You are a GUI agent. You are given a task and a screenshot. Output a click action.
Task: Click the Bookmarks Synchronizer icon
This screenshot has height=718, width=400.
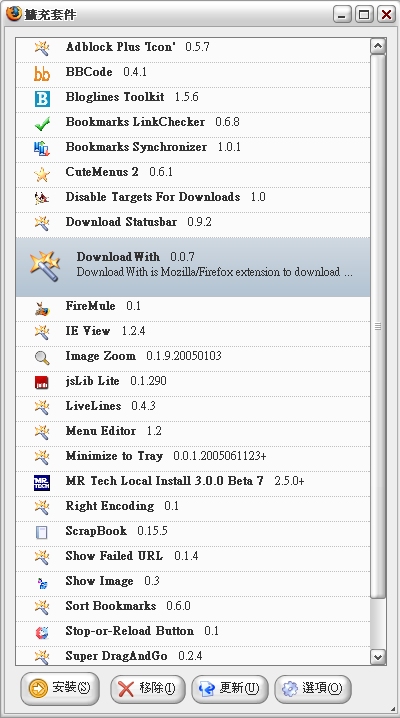coord(42,148)
